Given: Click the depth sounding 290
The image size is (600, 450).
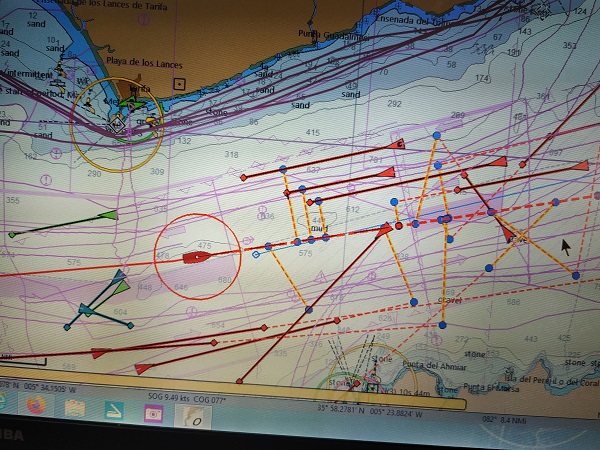Looking at the screenshot, I should (94, 174).
